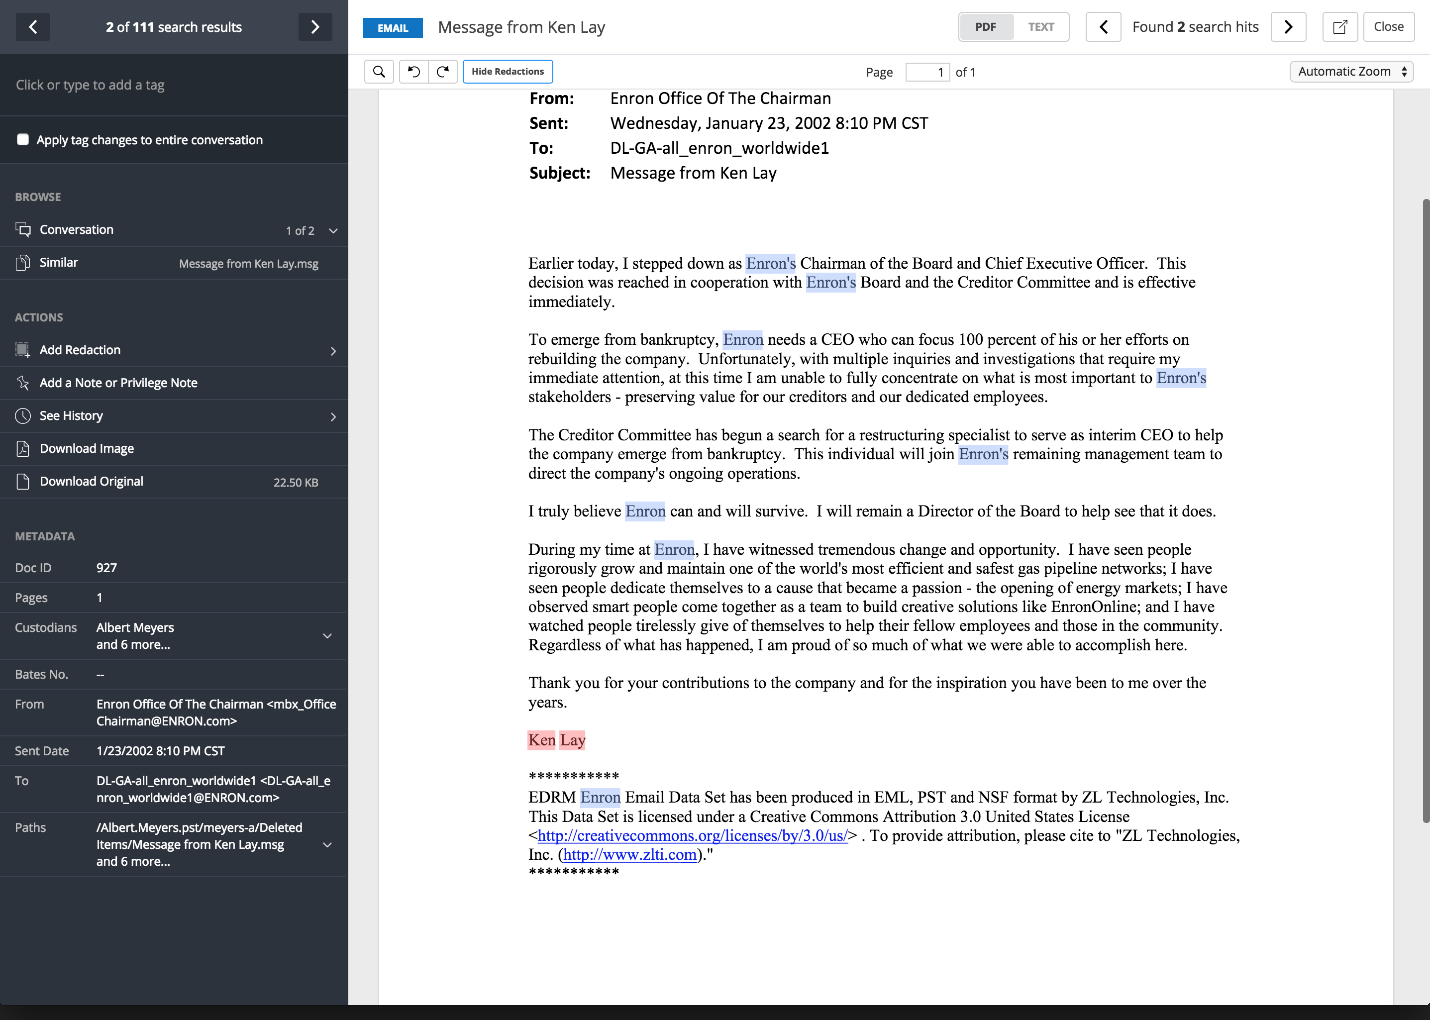Jump to next search hit
The height and width of the screenshot is (1020, 1430).
tap(1289, 27)
